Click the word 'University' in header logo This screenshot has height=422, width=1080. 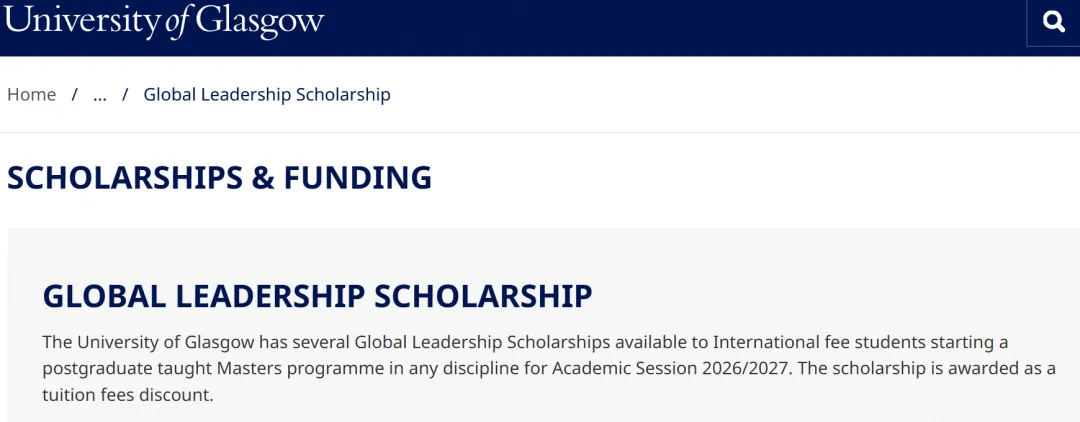(x=82, y=20)
